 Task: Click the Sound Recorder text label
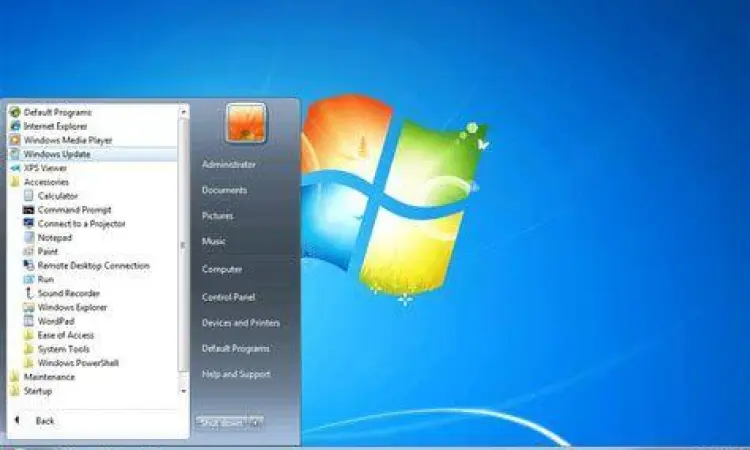tap(69, 293)
